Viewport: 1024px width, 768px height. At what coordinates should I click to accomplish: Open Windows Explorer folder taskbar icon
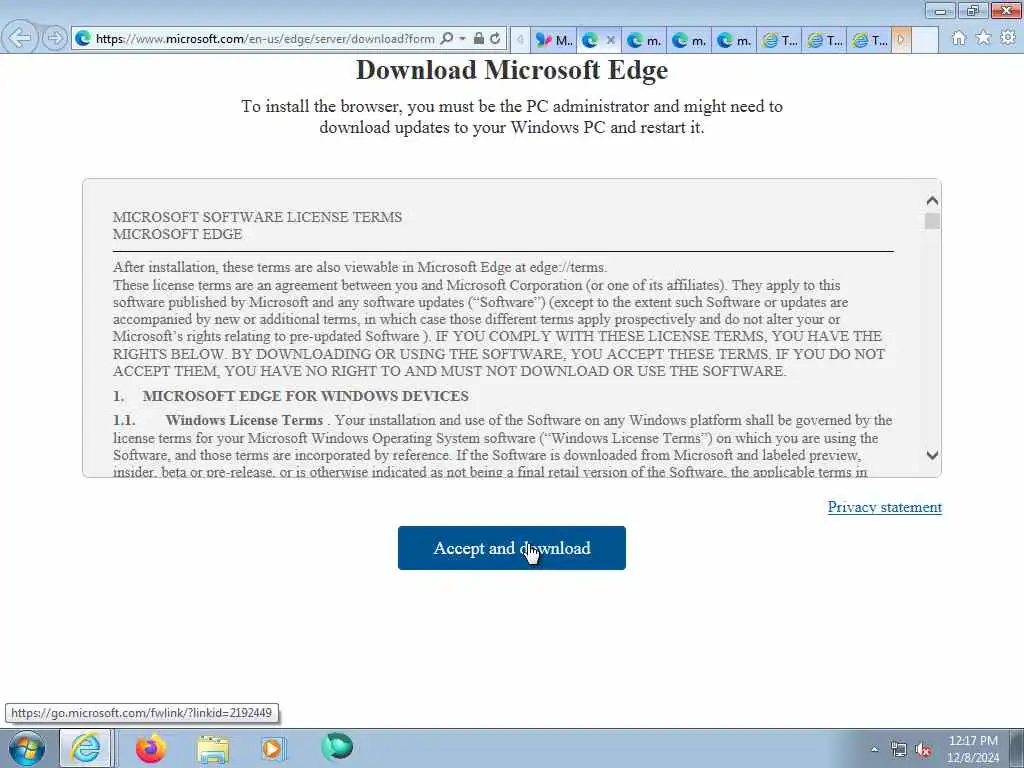[213, 748]
